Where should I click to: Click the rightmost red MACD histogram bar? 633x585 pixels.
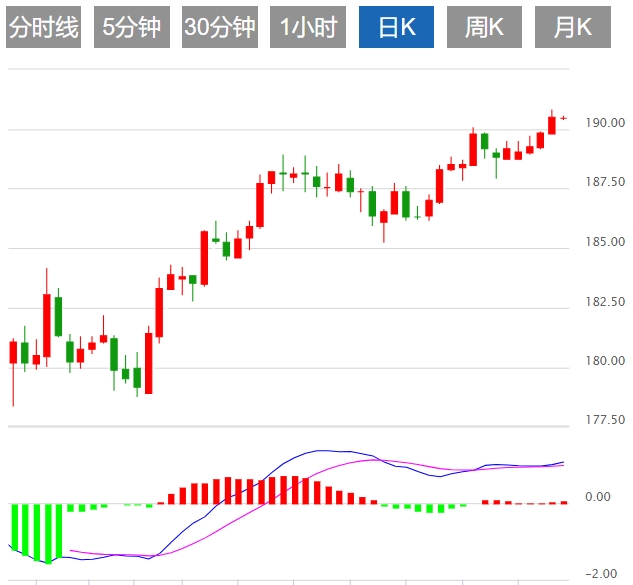coord(564,502)
